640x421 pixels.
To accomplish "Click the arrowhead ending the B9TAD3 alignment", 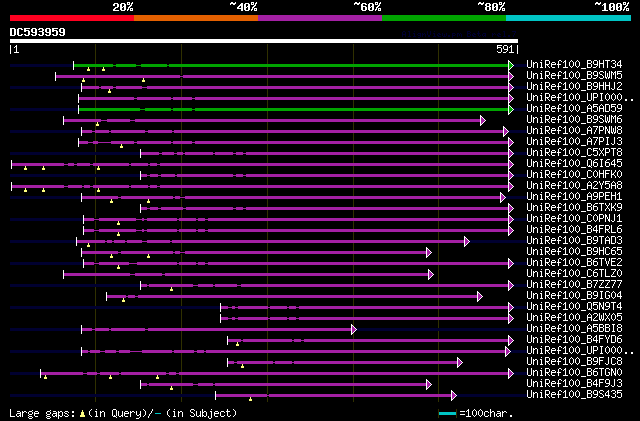I will 467,241.
